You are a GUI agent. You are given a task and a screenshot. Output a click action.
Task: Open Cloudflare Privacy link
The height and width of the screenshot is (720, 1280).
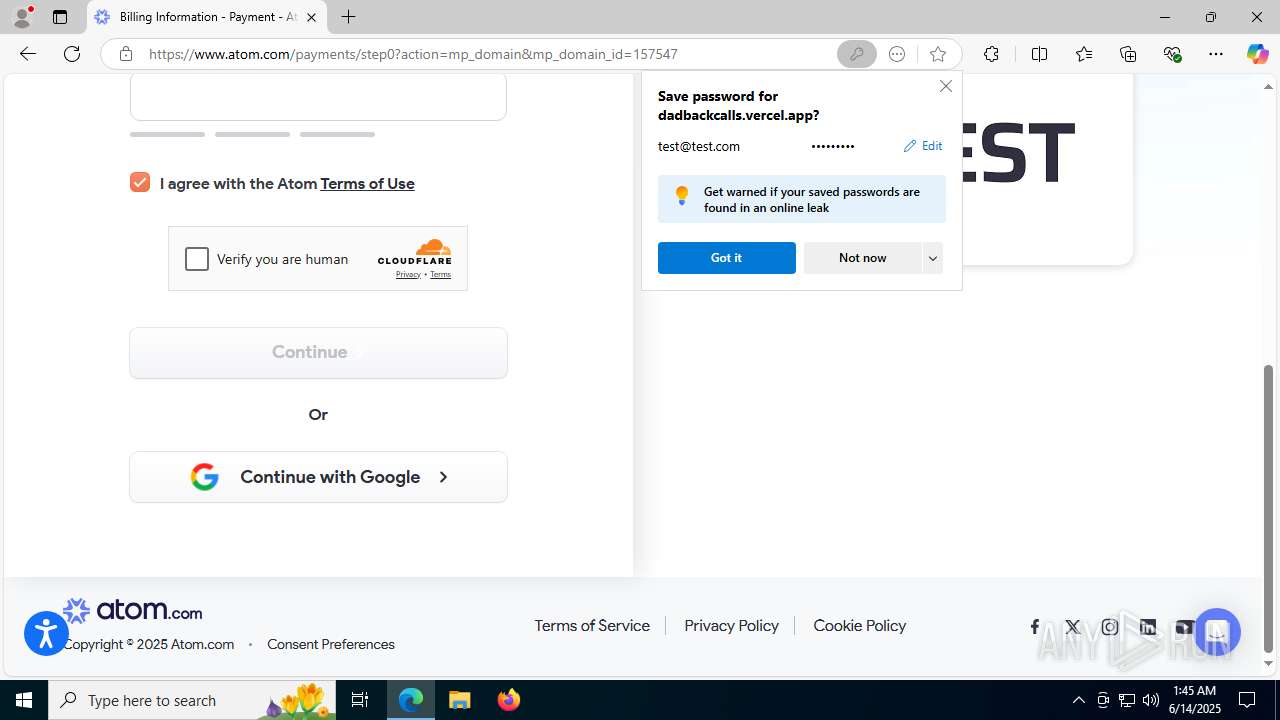pyautogui.click(x=408, y=274)
